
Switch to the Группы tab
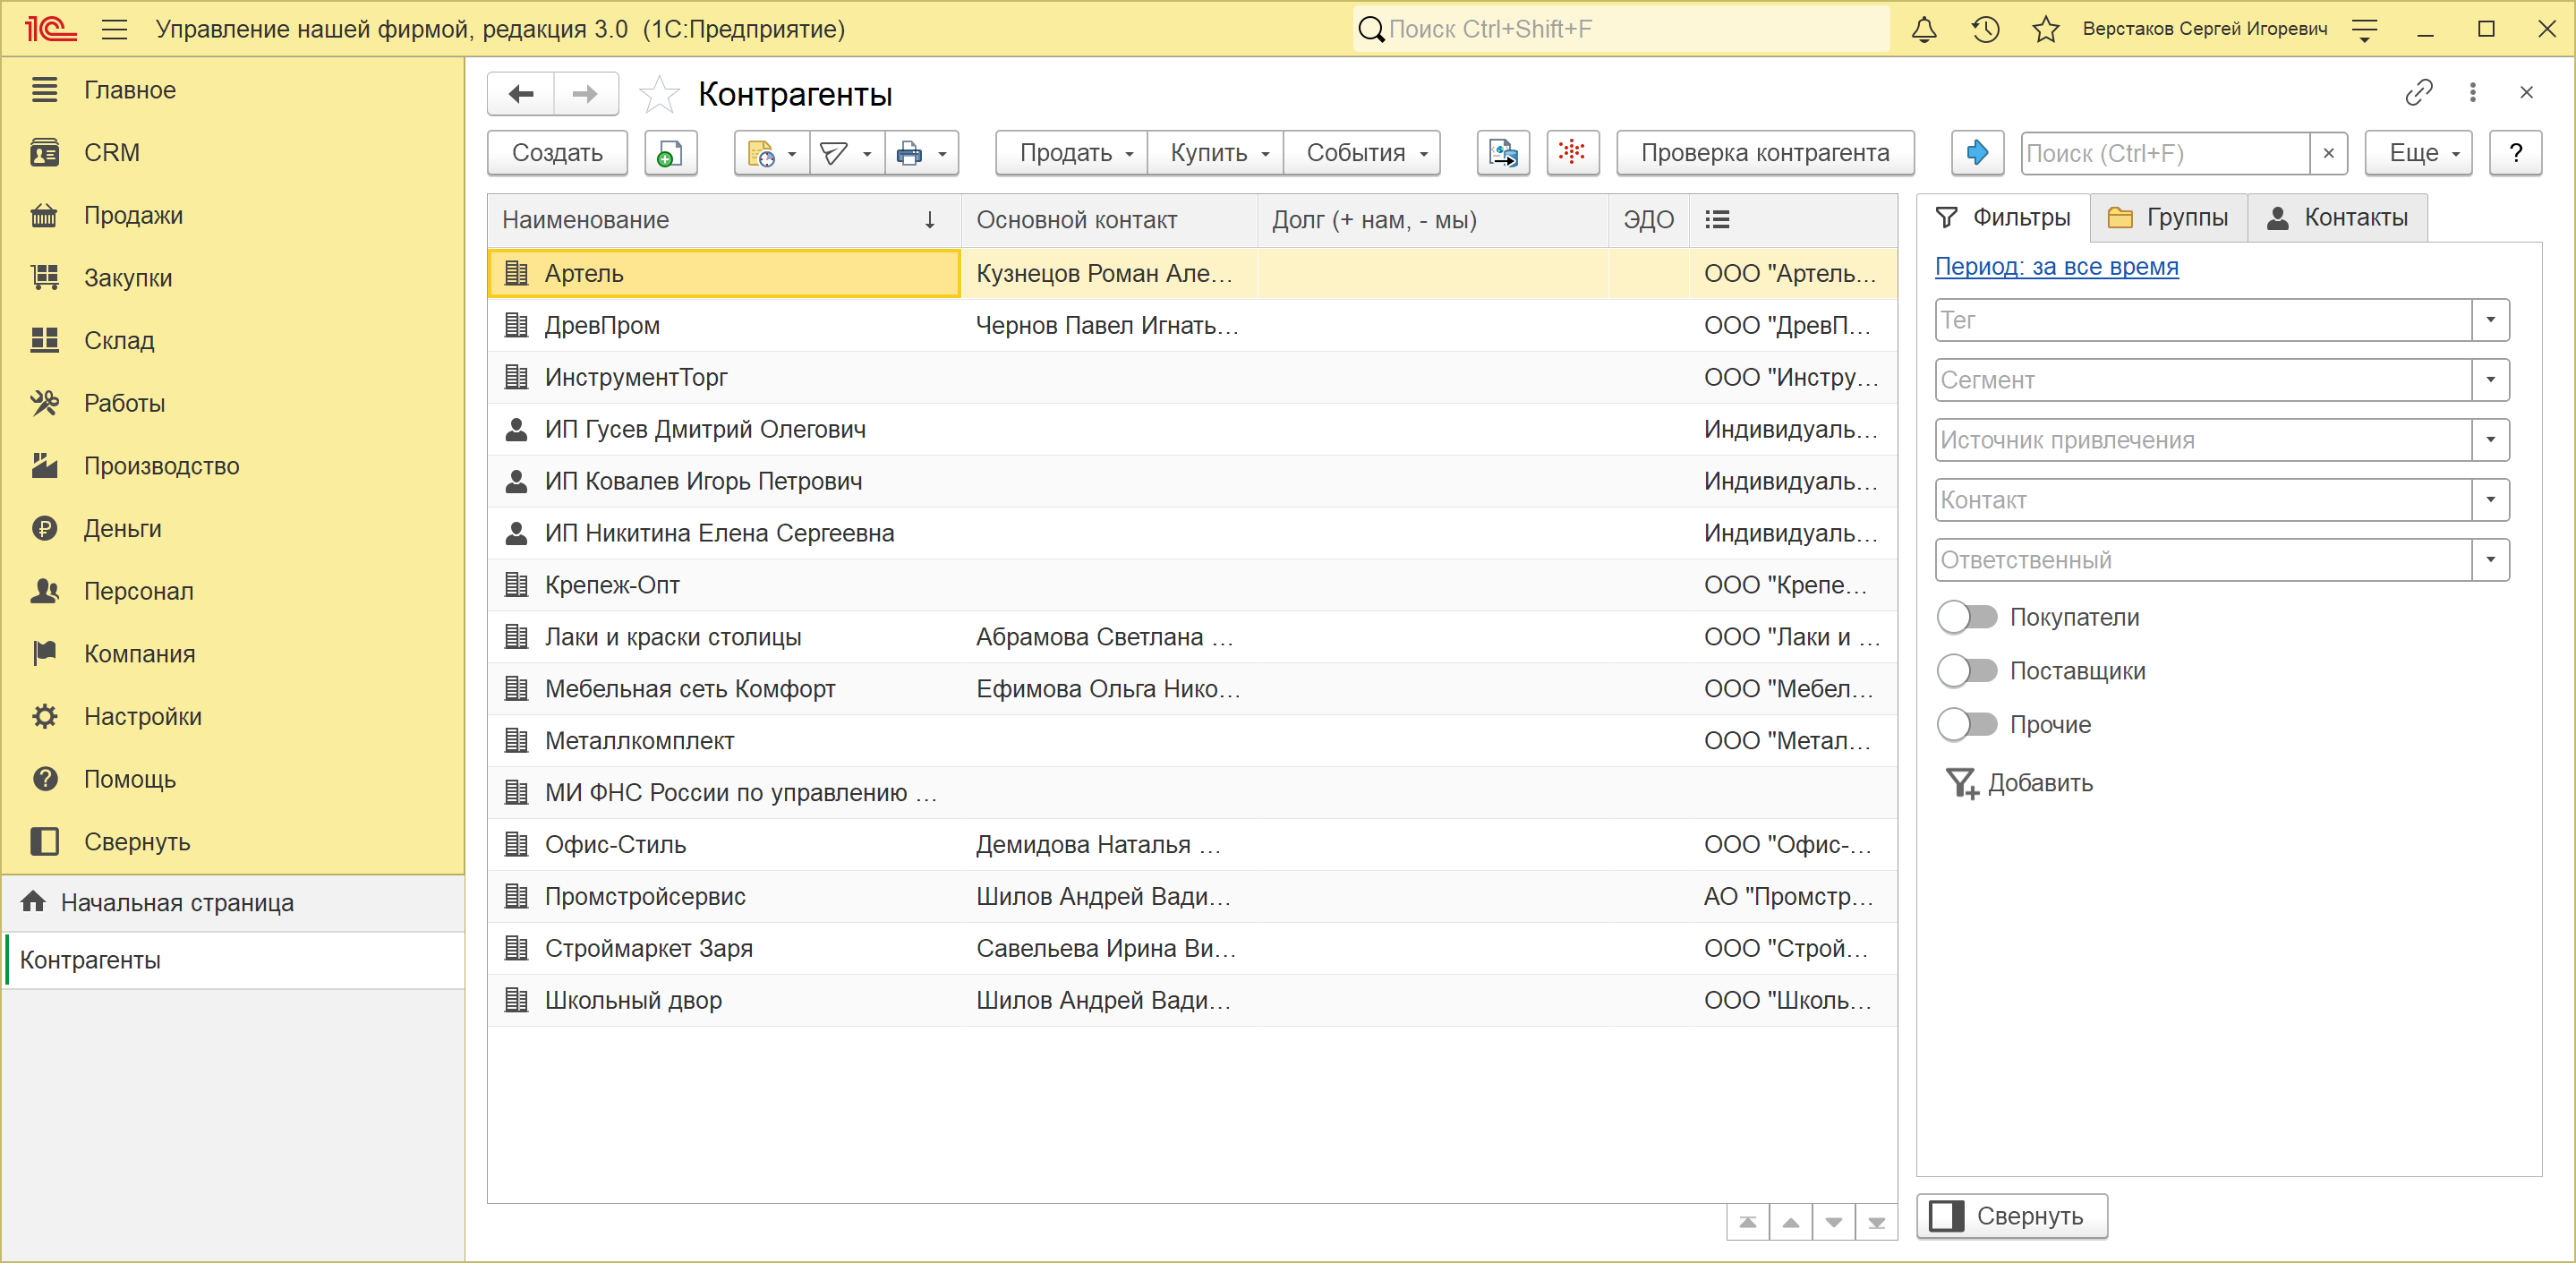click(2168, 218)
